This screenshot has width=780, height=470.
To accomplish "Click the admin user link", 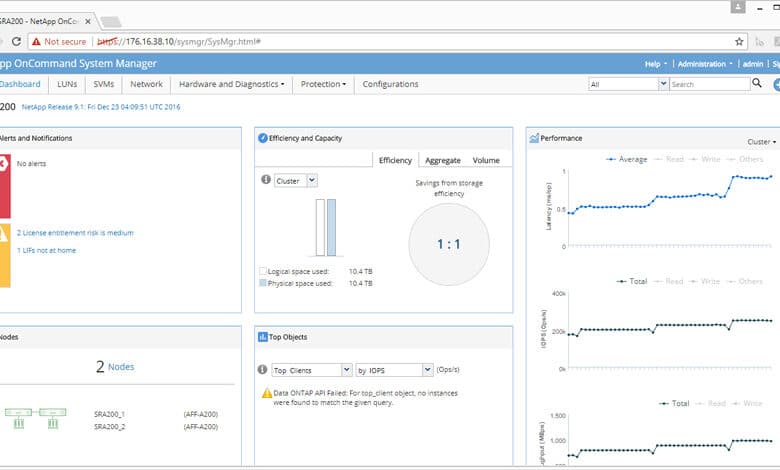I will [x=753, y=64].
